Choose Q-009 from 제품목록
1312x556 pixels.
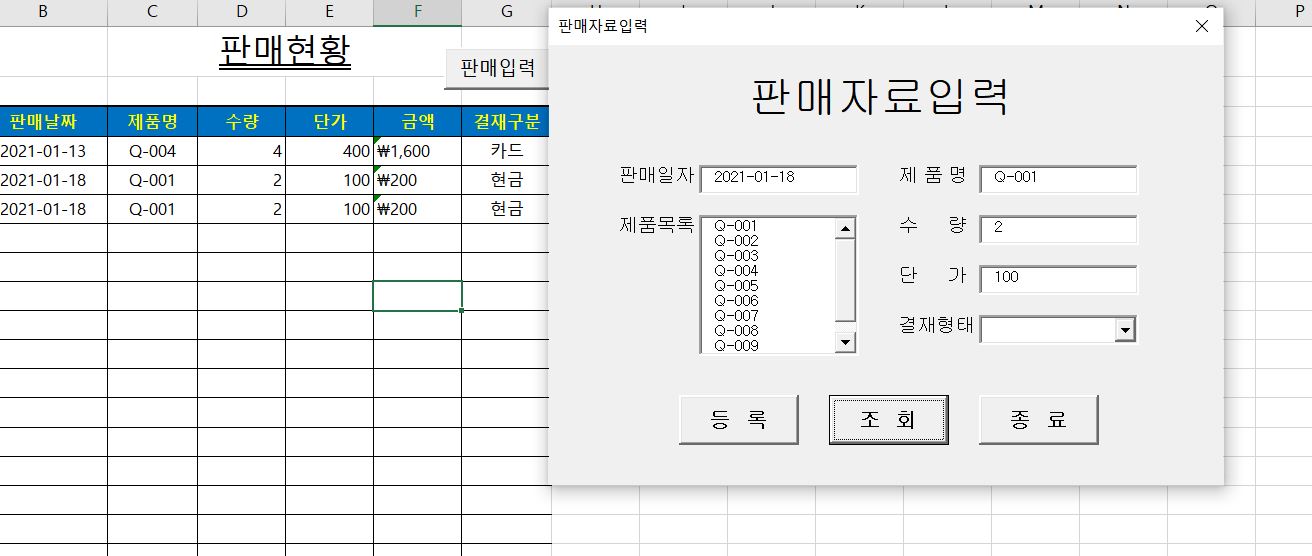click(736, 346)
